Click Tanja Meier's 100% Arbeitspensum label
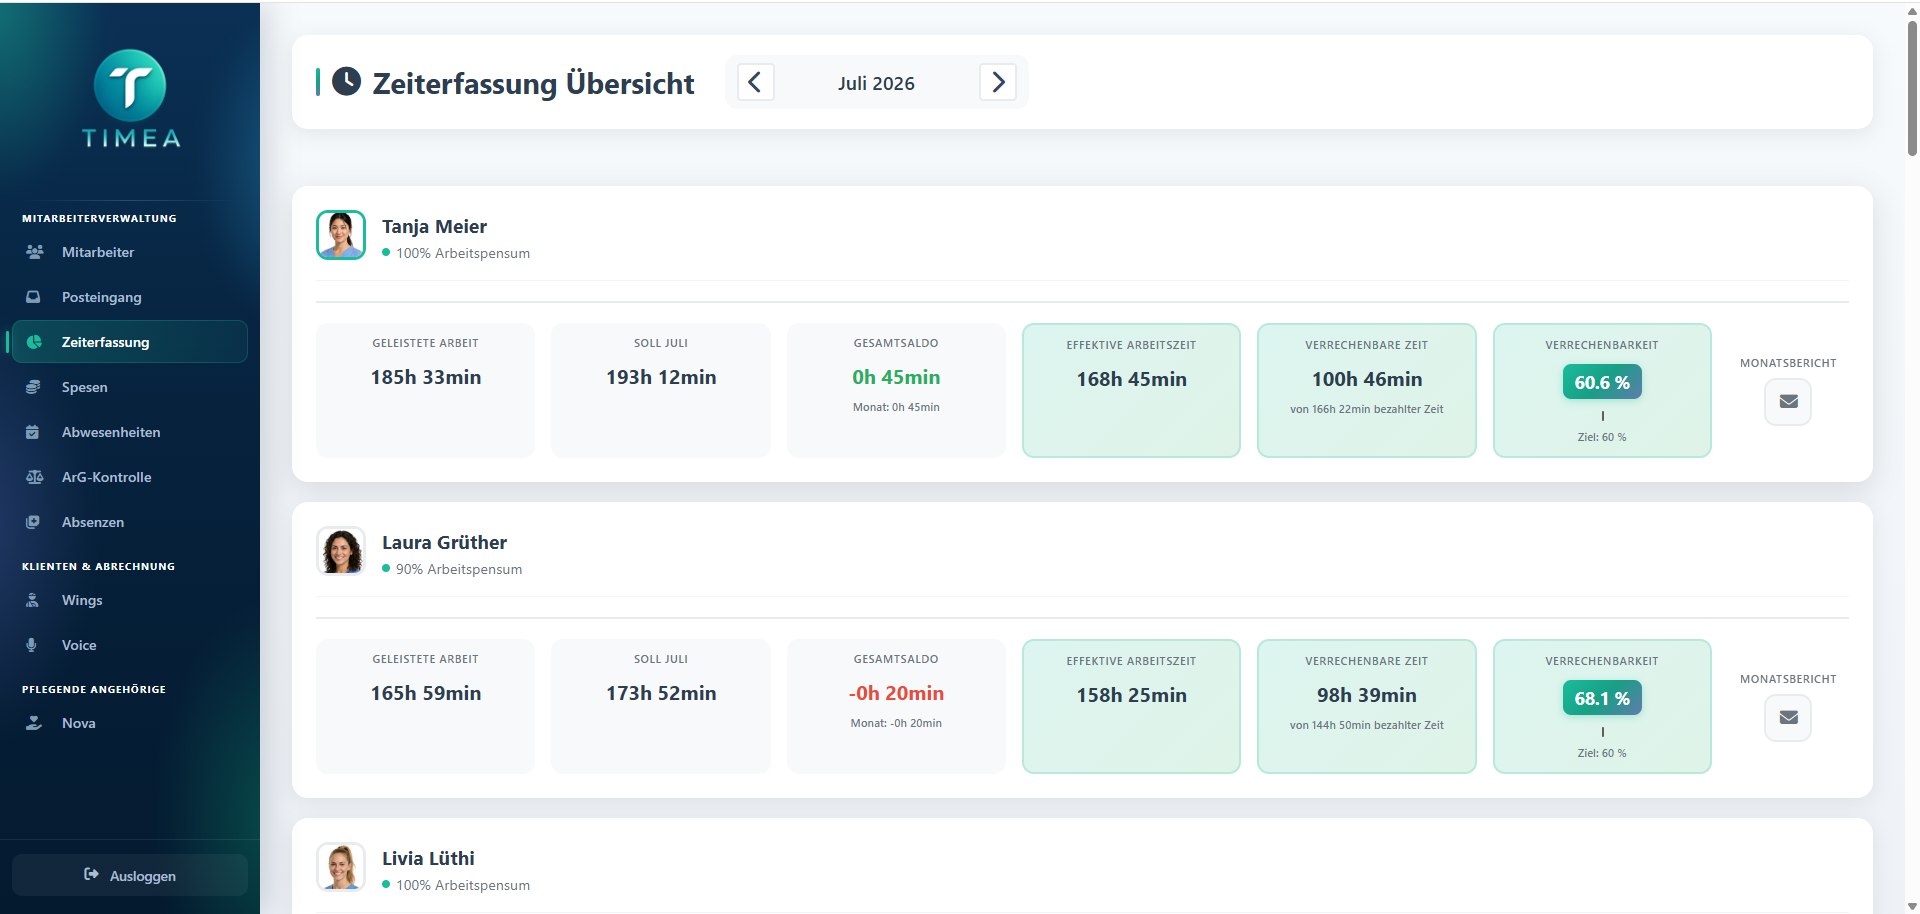Viewport: 1920px width, 914px height. [463, 253]
